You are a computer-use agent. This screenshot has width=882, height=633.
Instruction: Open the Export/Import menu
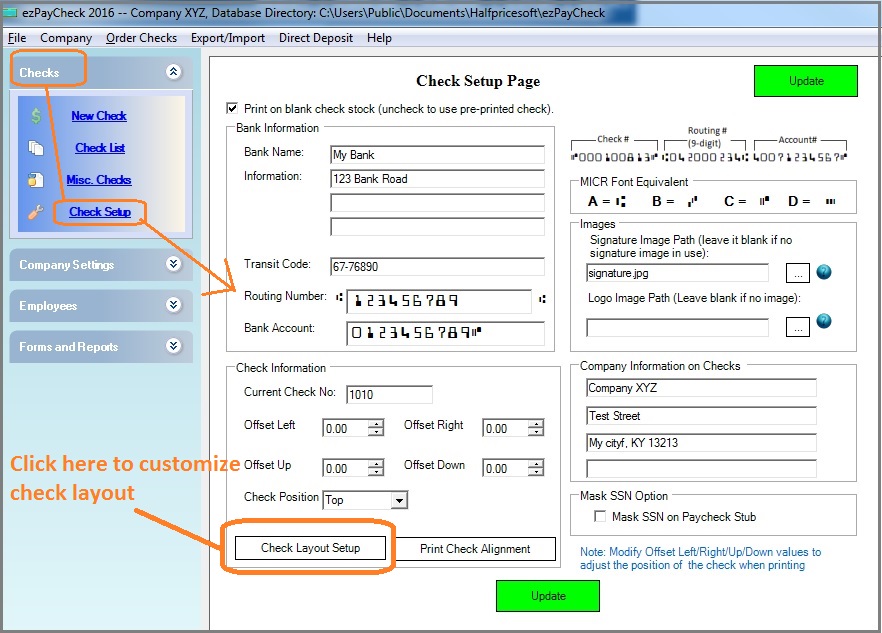(x=228, y=38)
